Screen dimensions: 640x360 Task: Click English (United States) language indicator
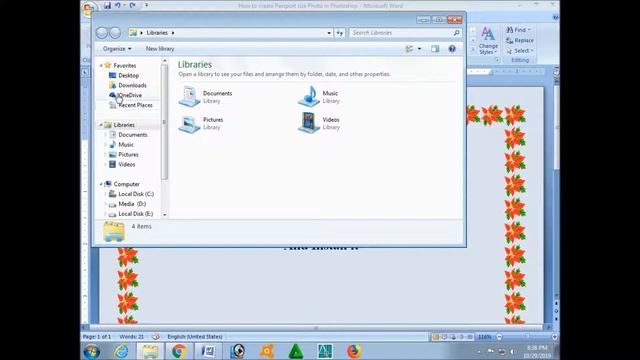(195, 337)
